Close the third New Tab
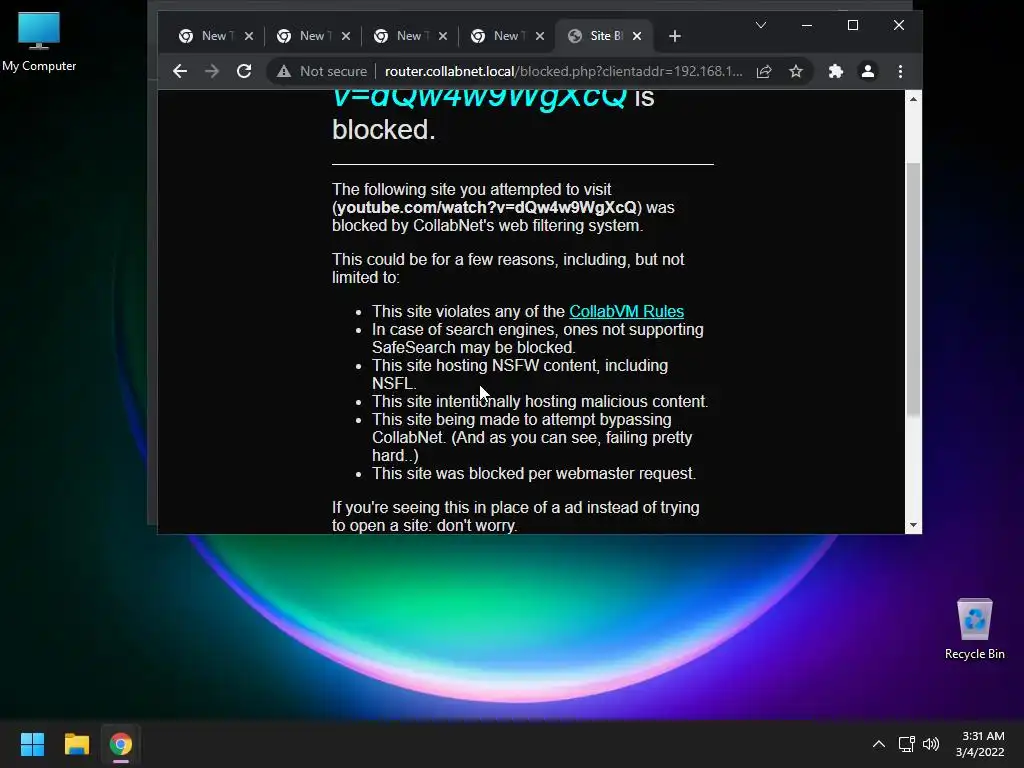The width and height of the screenshot is (1024, 768). pos(443,36)
